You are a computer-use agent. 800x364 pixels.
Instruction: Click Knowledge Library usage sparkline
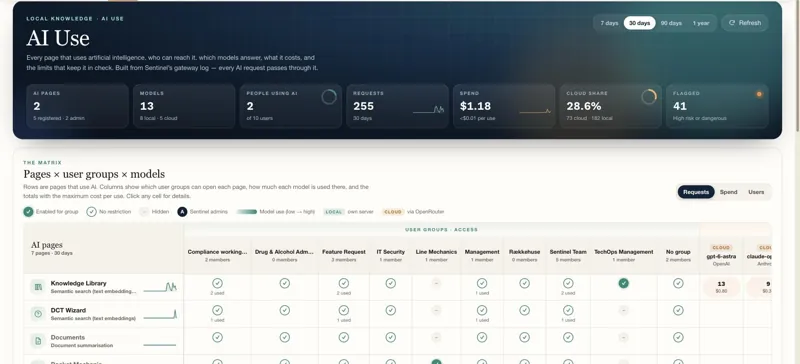(x=160, y=287)
